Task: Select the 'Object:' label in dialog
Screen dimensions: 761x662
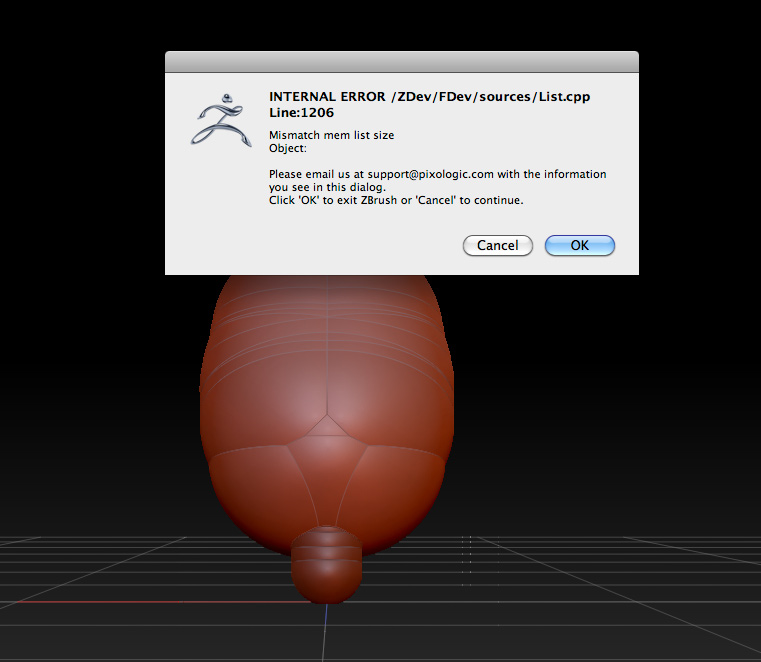Action: [288, 148]
